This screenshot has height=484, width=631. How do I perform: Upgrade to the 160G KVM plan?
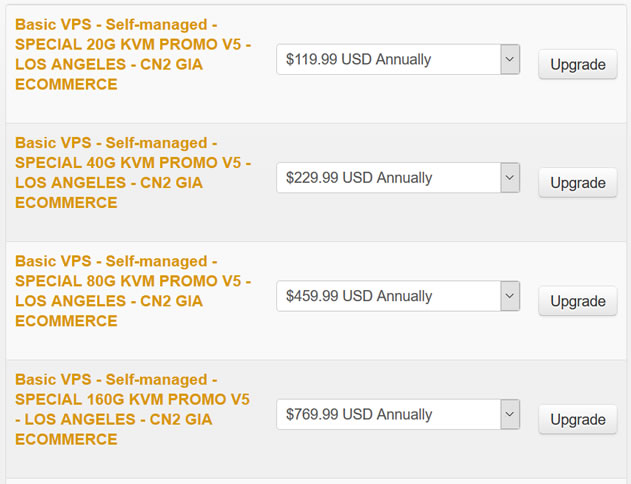(x=577, y=420)
